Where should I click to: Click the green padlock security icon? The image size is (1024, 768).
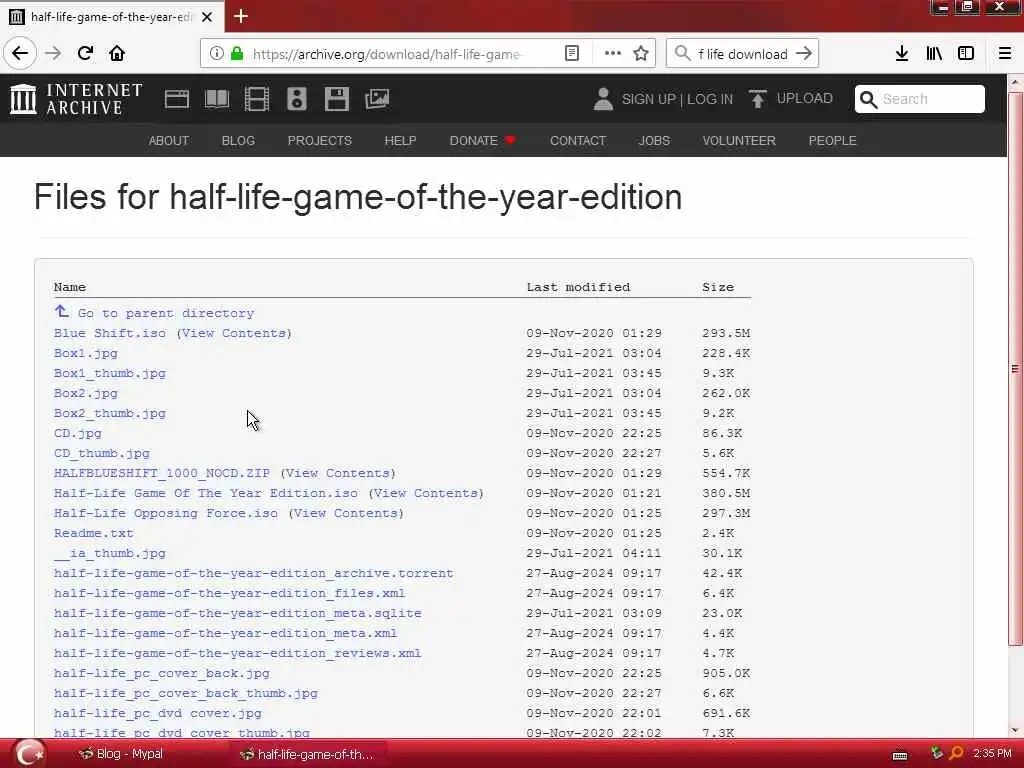click(237, 54)
